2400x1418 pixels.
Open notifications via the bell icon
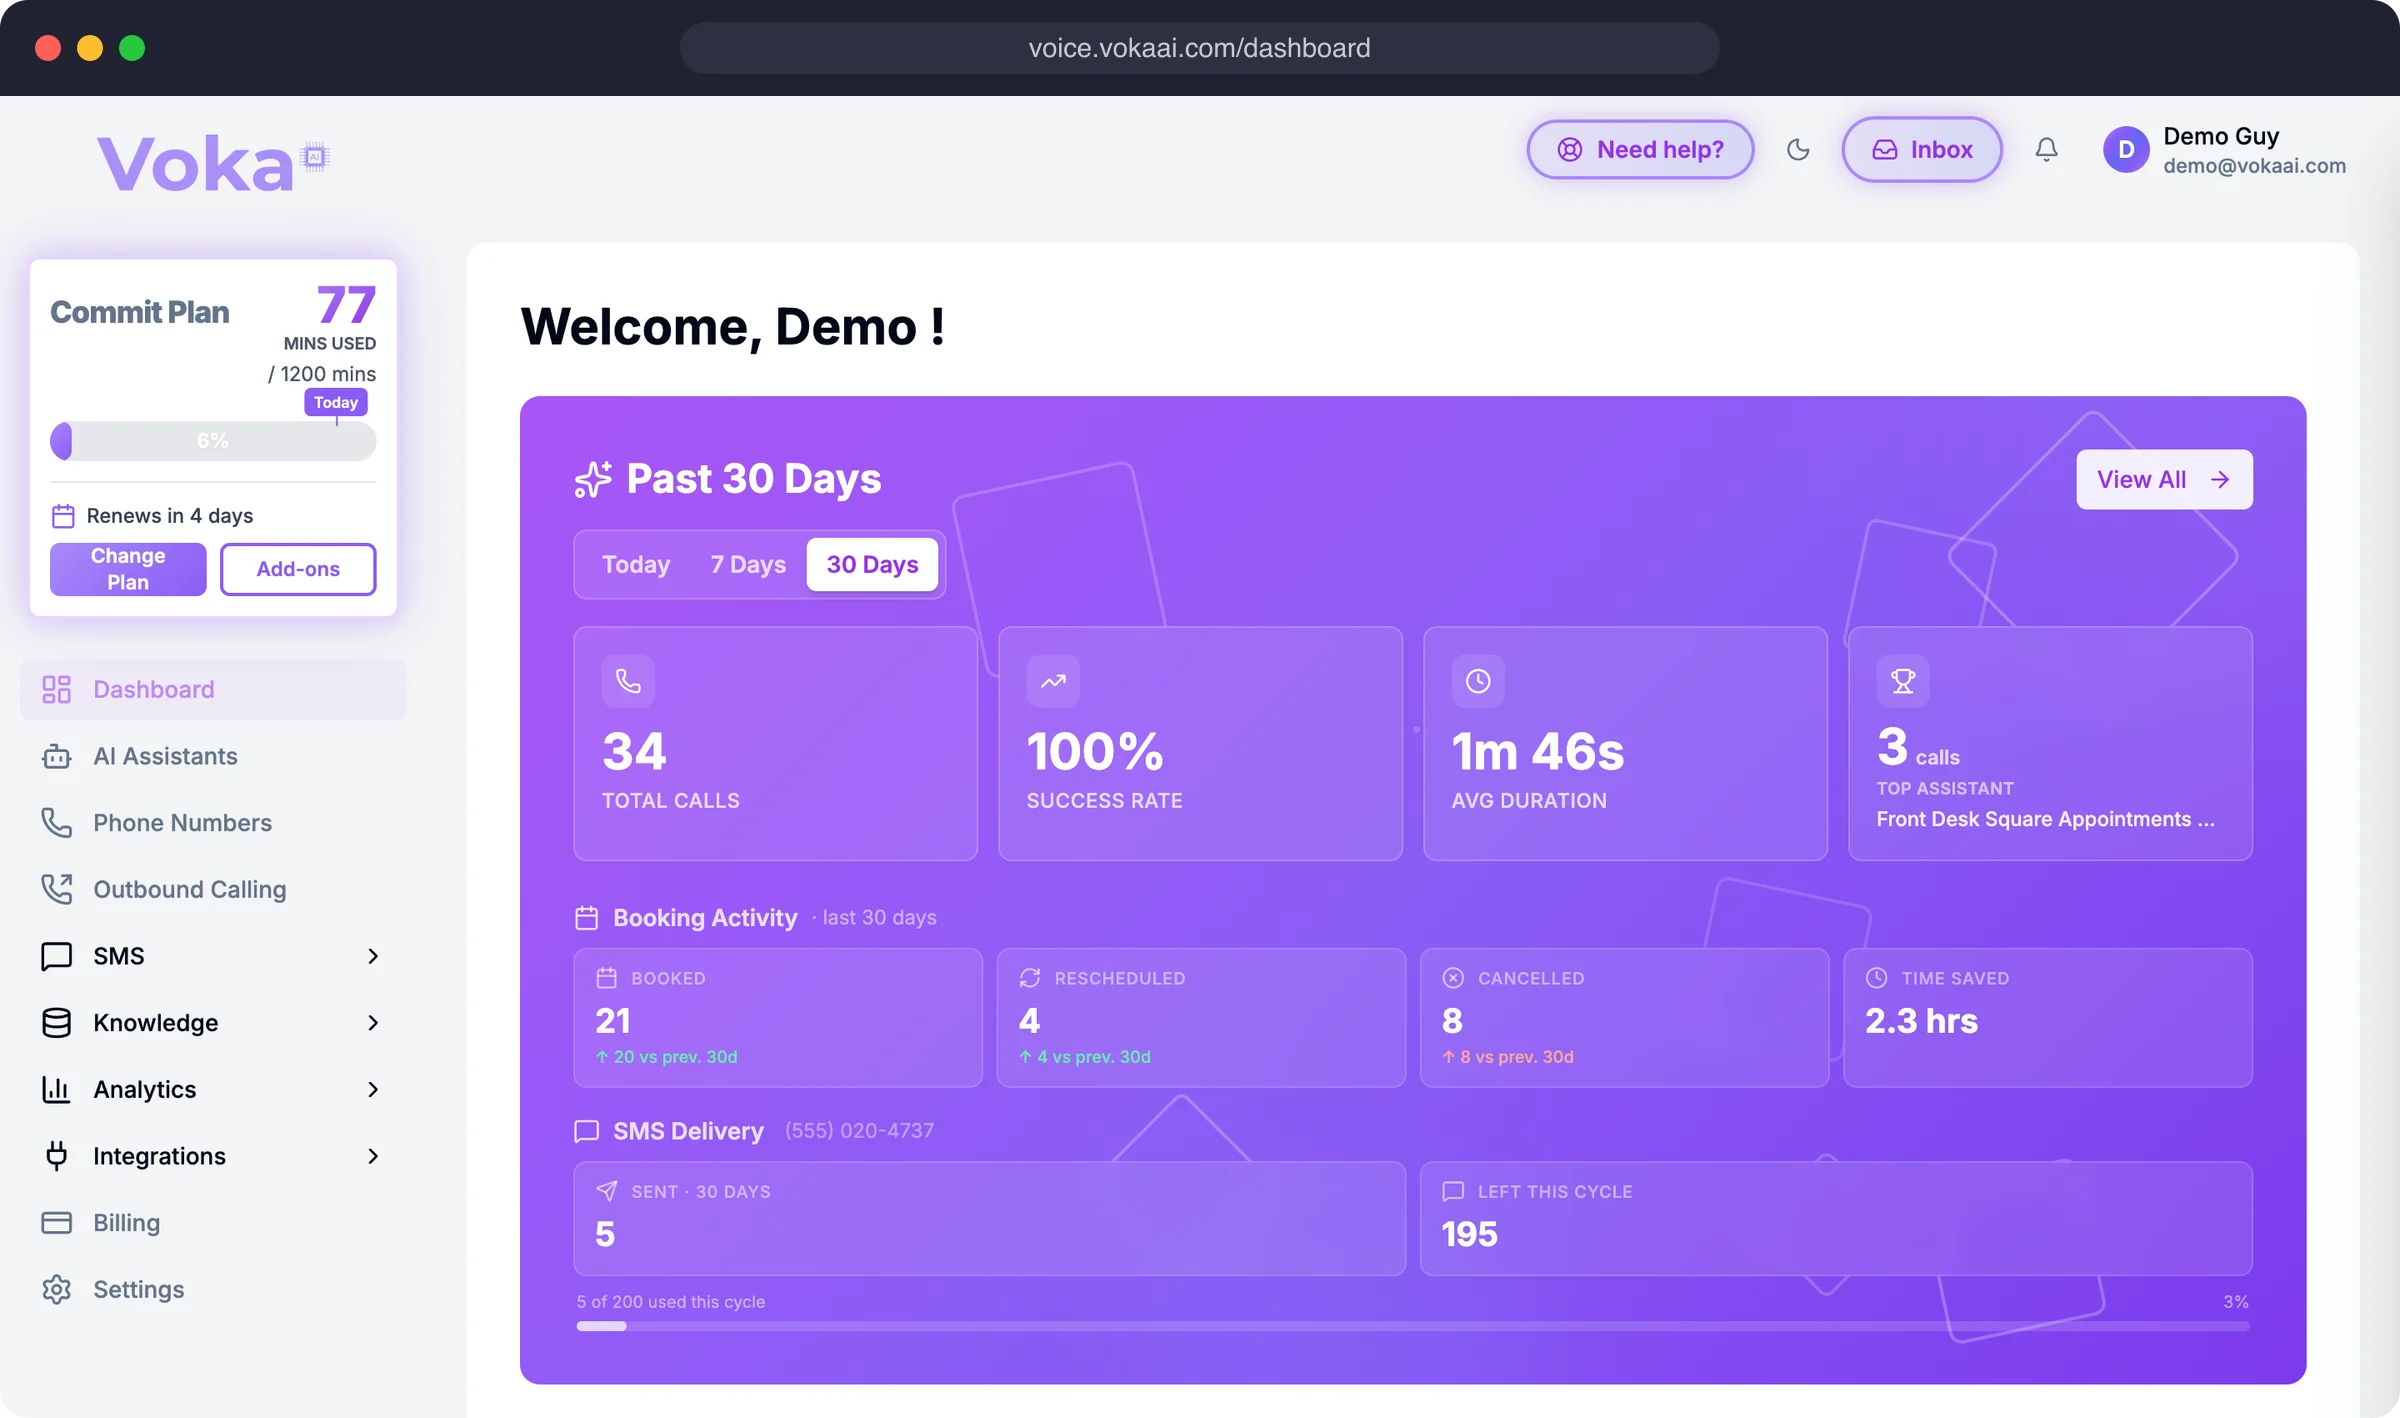point(2046,150)
